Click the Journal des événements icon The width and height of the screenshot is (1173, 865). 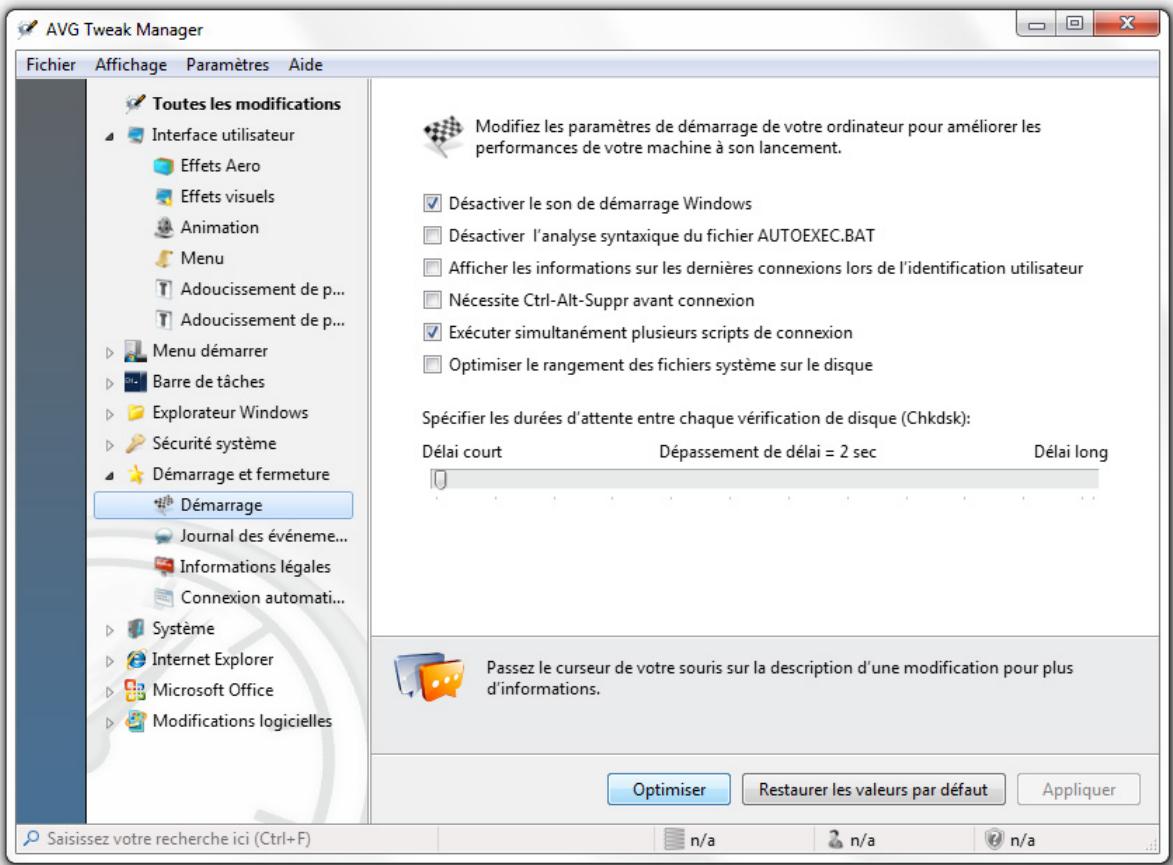pos(164,536)
